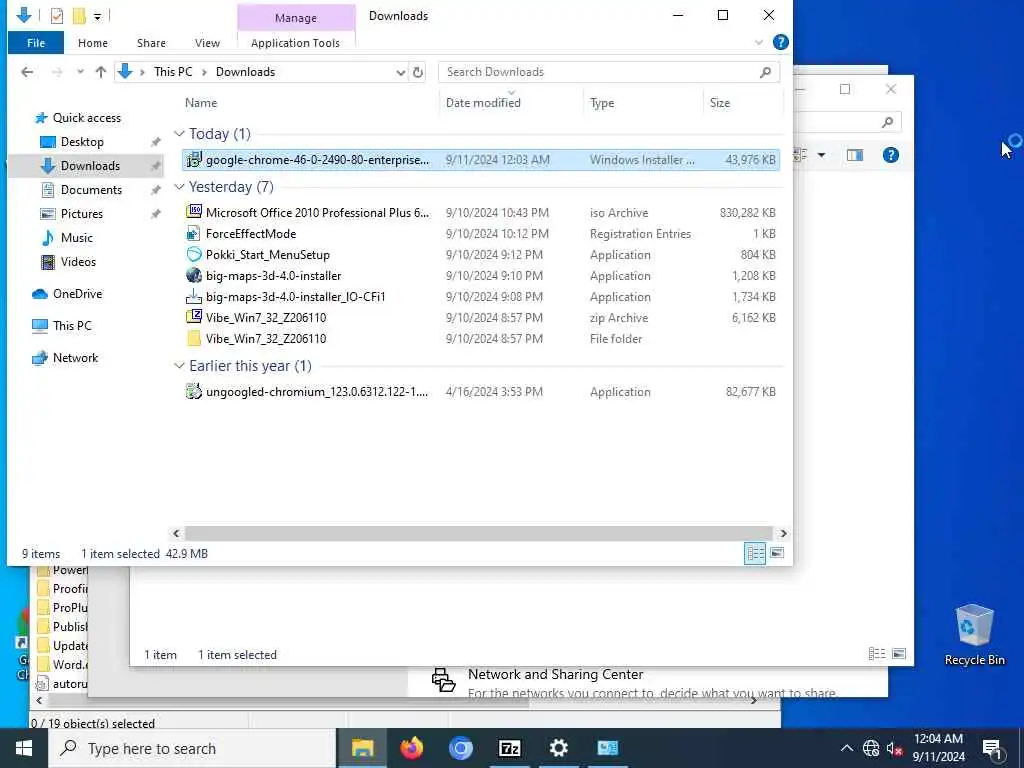1024x768 pixels.
Task: Open Explorer help question mark icon
Action: coord(780,42)
